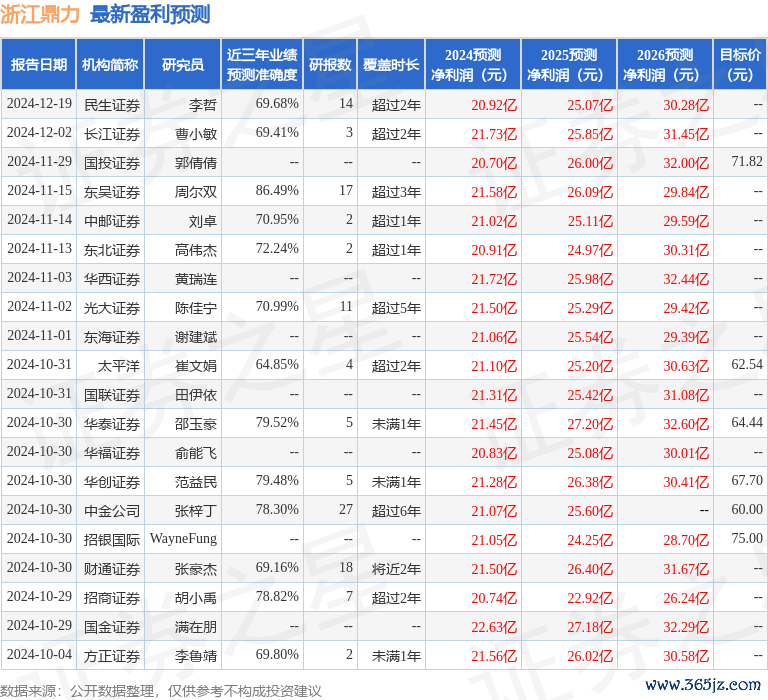Select the 中金公司 institution cell
The width and height of the screenshot is (768, 700).
(112, 511)
